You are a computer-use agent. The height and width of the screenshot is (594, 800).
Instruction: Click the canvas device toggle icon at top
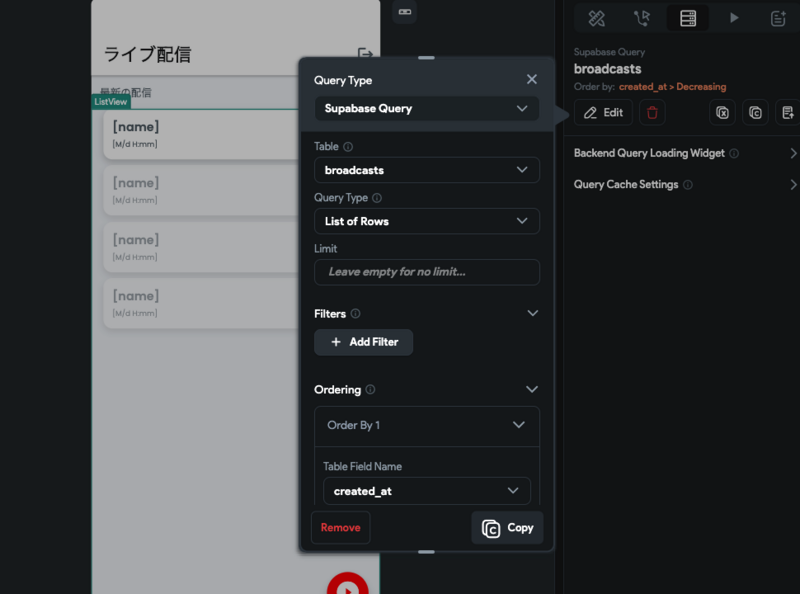point(405,12)
